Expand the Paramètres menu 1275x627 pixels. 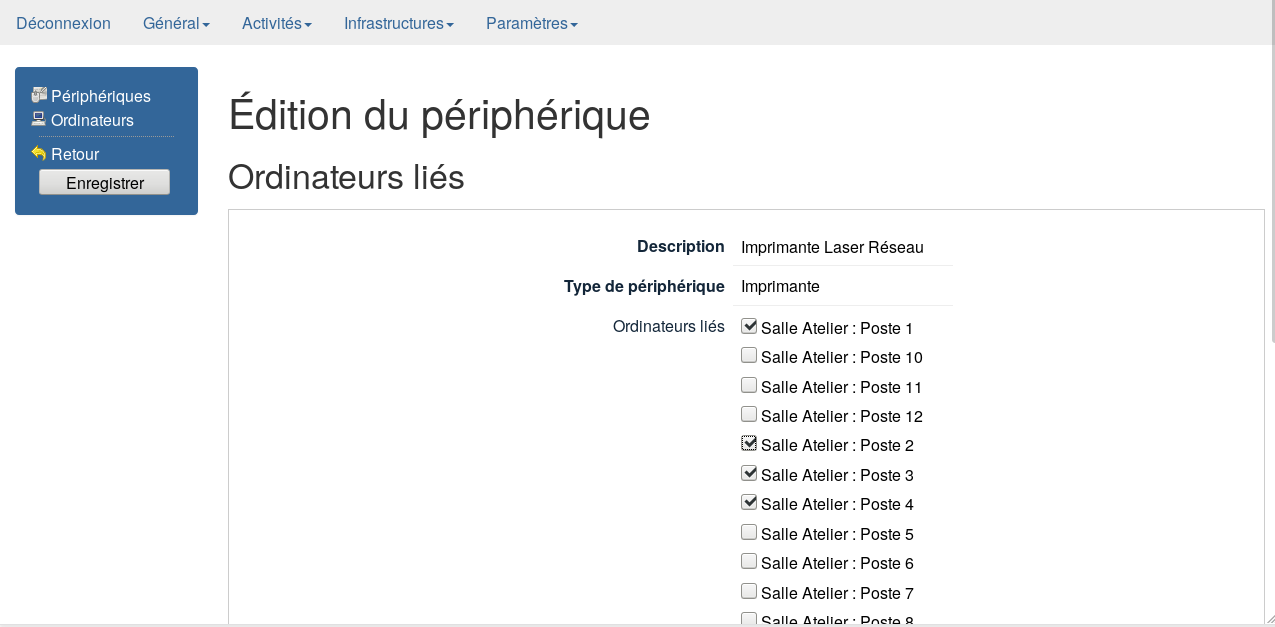[x=531, y=23]
